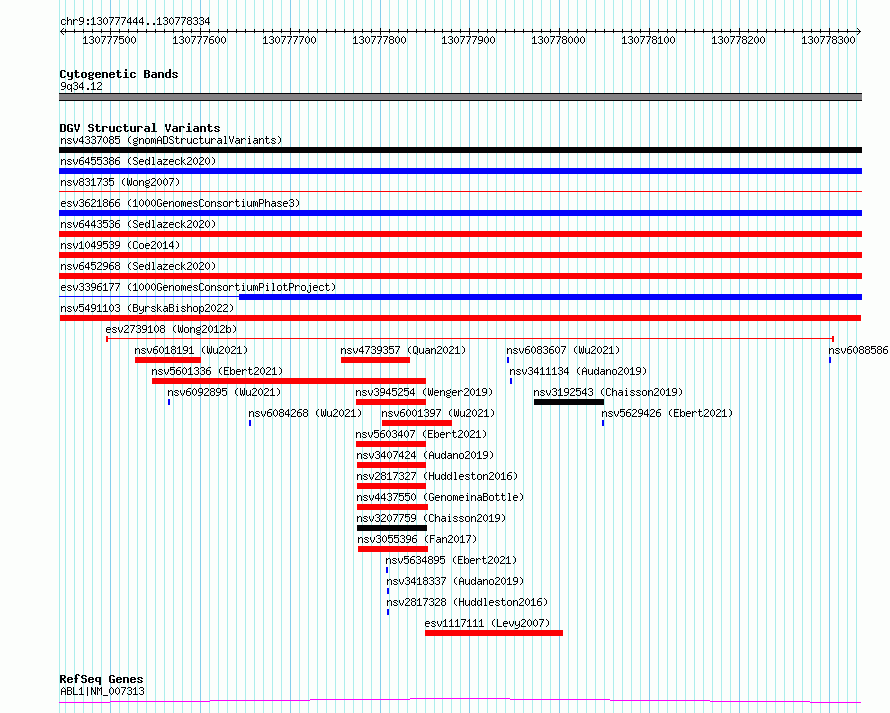The image size is (890, 713).
Task: Click the nsv6092895 (Wu2021) label
Action: tap(224, 392)
